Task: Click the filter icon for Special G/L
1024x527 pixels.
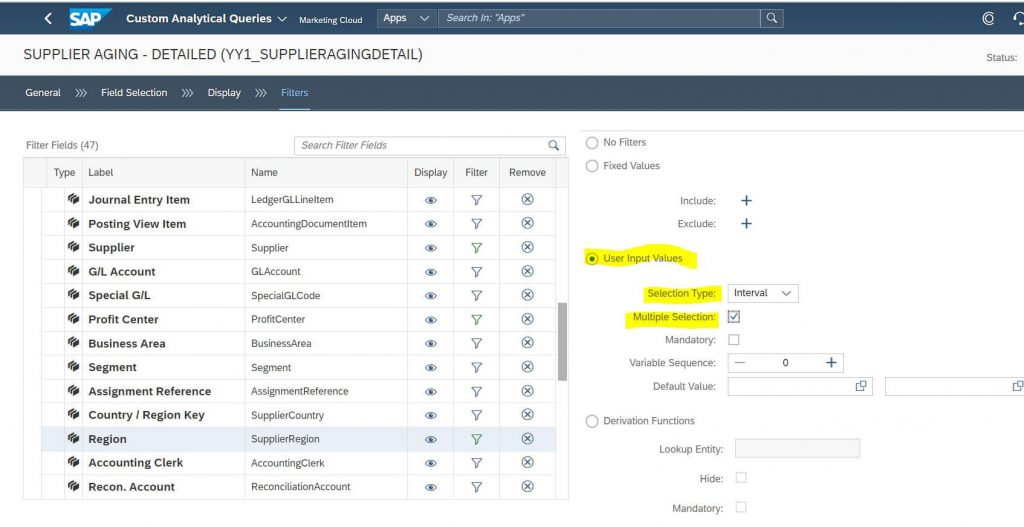Action: coord(477,295)
